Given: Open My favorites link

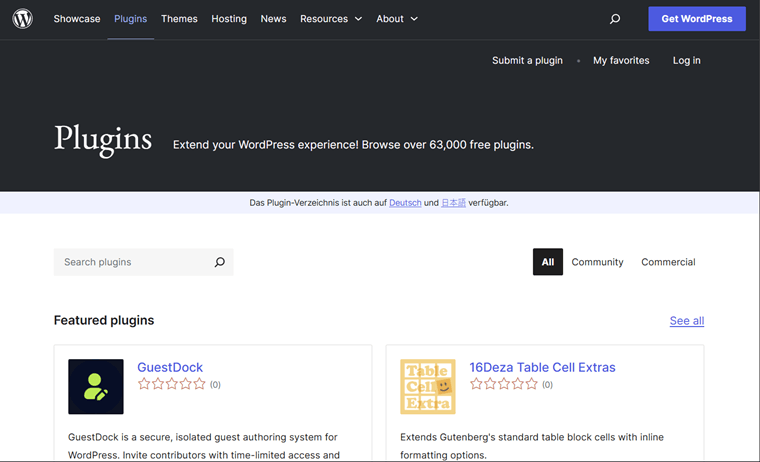Looking at the screenshot, I should [621, 61].
